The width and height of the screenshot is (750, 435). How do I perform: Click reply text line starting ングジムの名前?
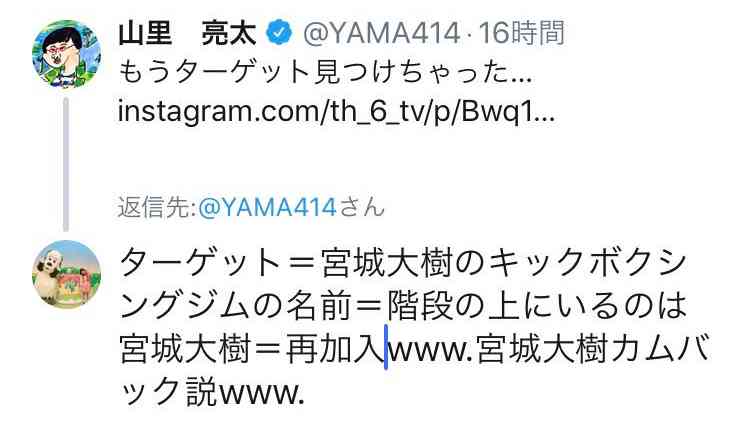403,306
